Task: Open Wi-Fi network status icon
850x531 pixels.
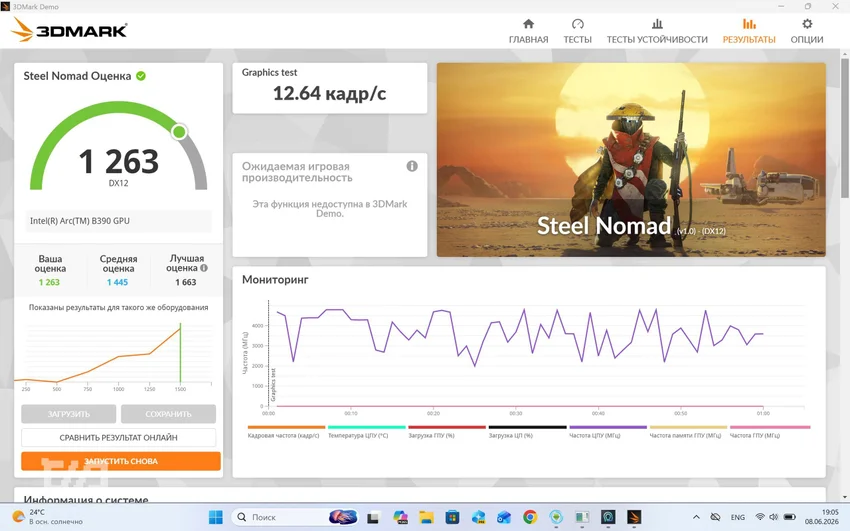Action: (759, 517)
